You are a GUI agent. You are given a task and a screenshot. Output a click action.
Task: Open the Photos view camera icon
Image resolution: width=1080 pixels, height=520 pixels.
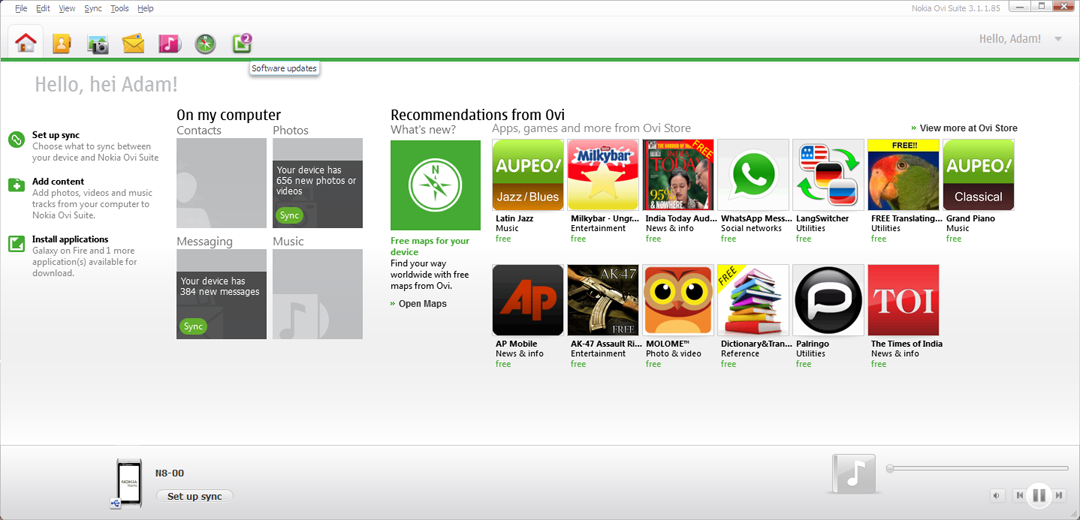tap(98, 43)
